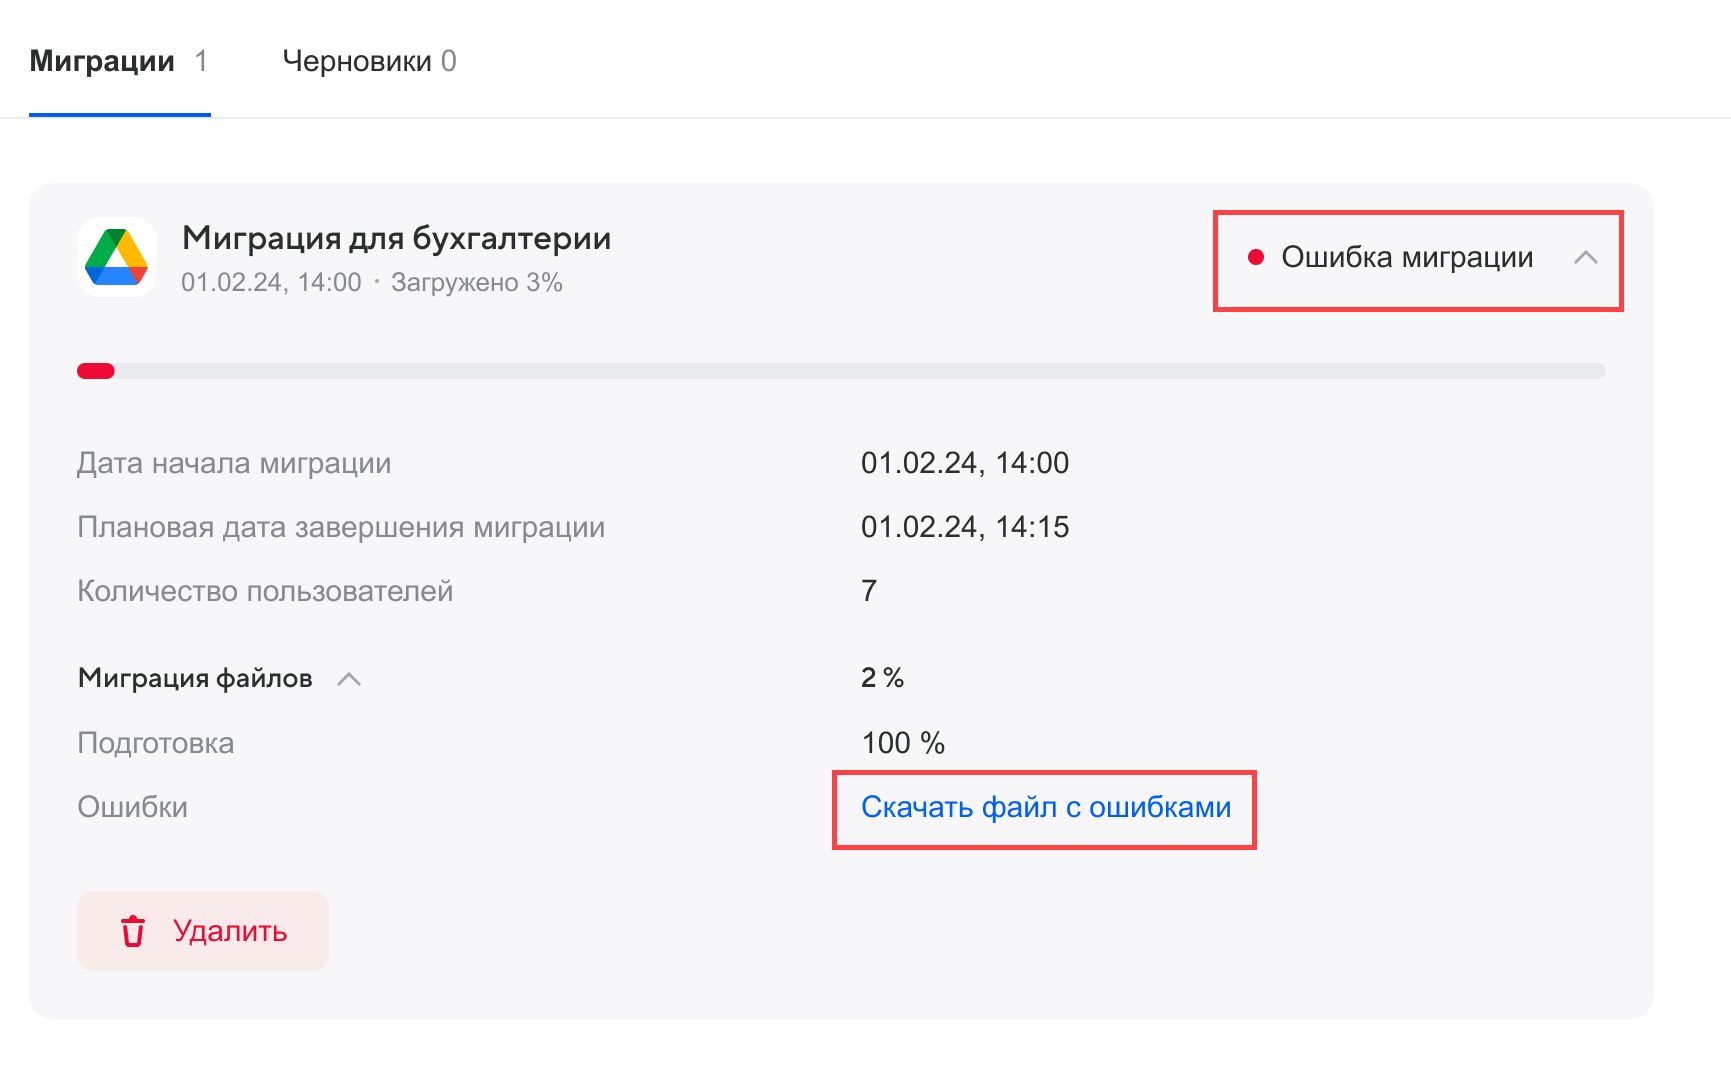Click the Загружено 3% subtitle text
Image resolution: width=1731 pixels, height=1070 pixels.
[x=476, y=283]
